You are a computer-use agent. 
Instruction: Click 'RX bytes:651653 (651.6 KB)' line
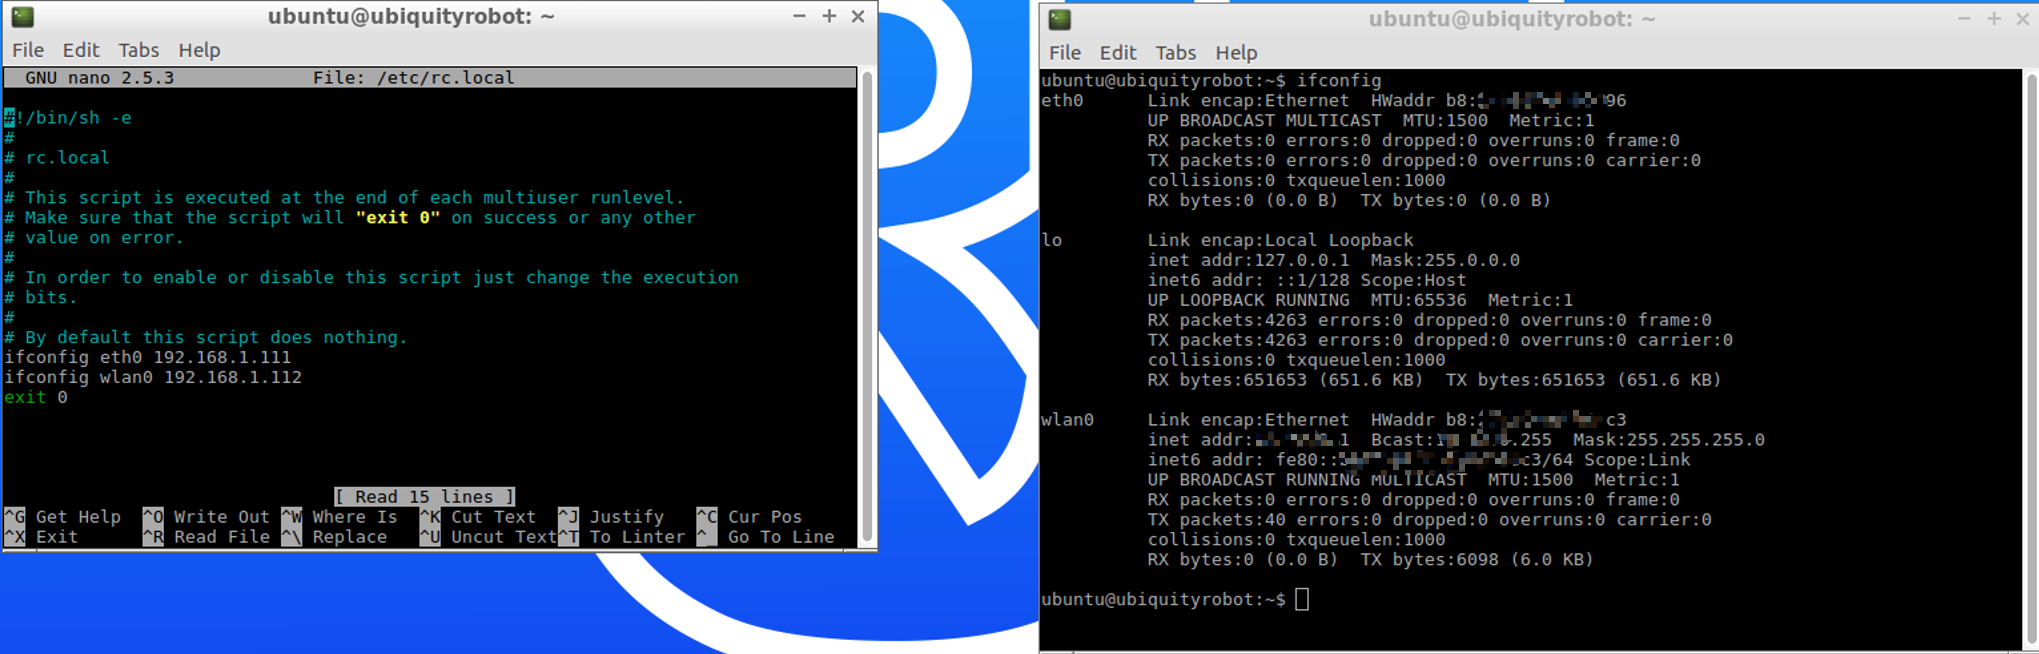click(x=1286, y=380)
